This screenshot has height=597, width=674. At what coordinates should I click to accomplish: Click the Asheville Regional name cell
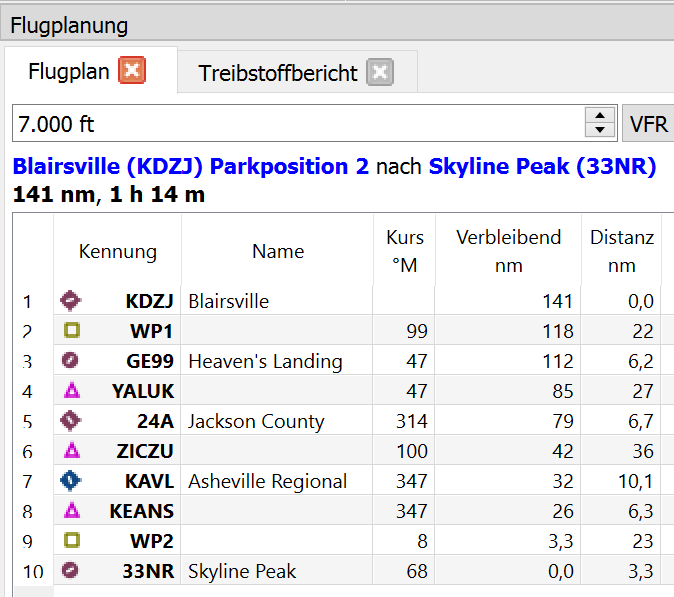(x=277, y=481)
